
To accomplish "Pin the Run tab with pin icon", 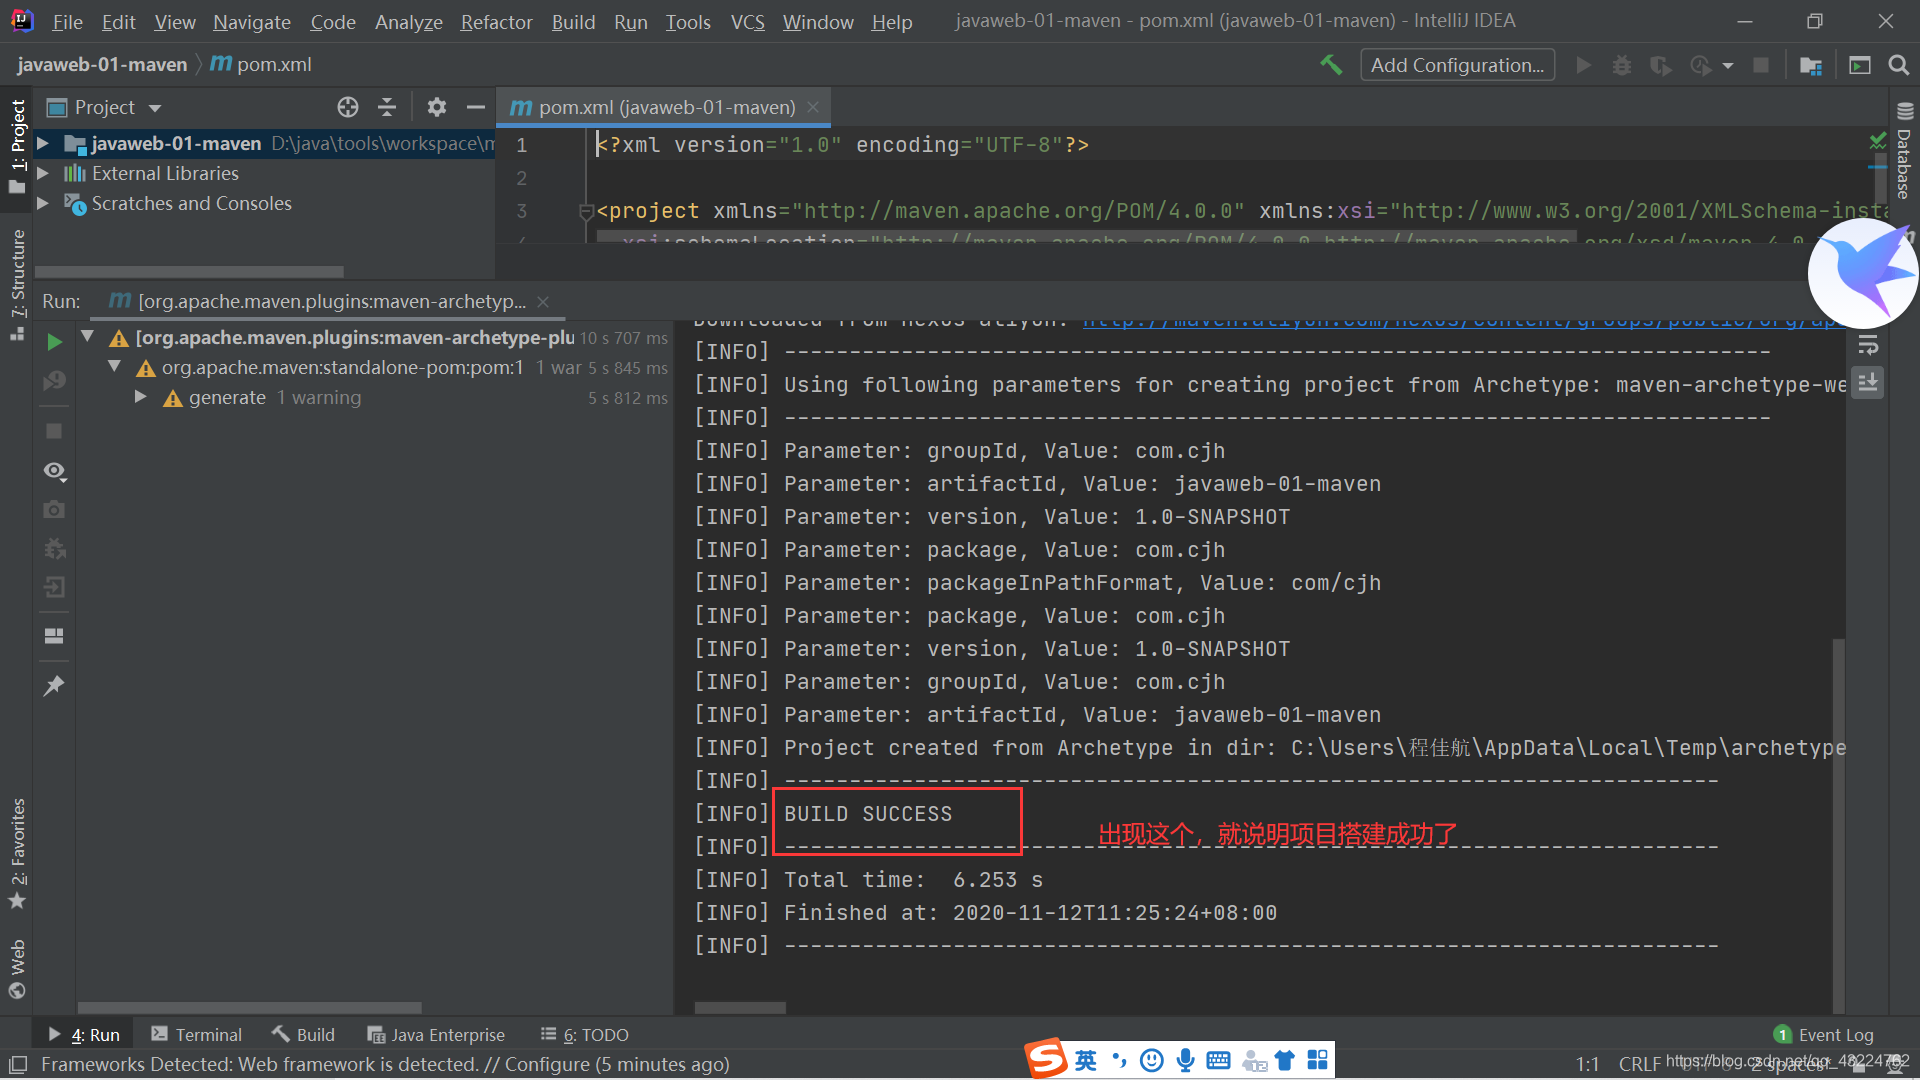I will pyautogui.click(x=55, y=685).
